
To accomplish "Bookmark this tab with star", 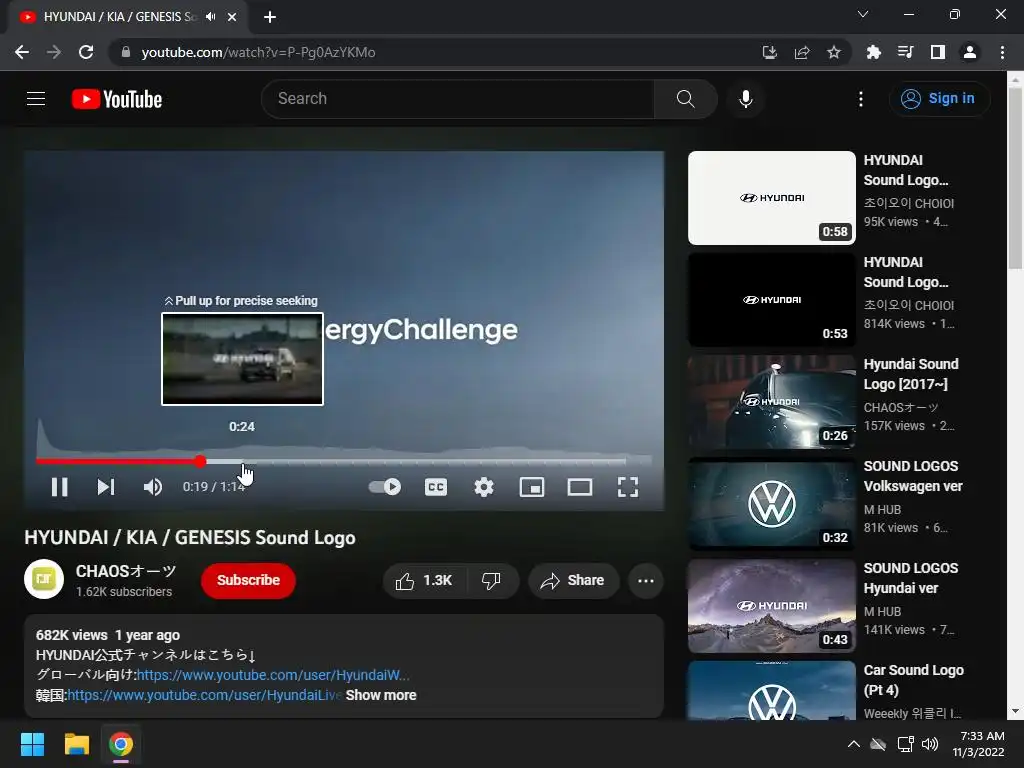I will tap(834, 52).
